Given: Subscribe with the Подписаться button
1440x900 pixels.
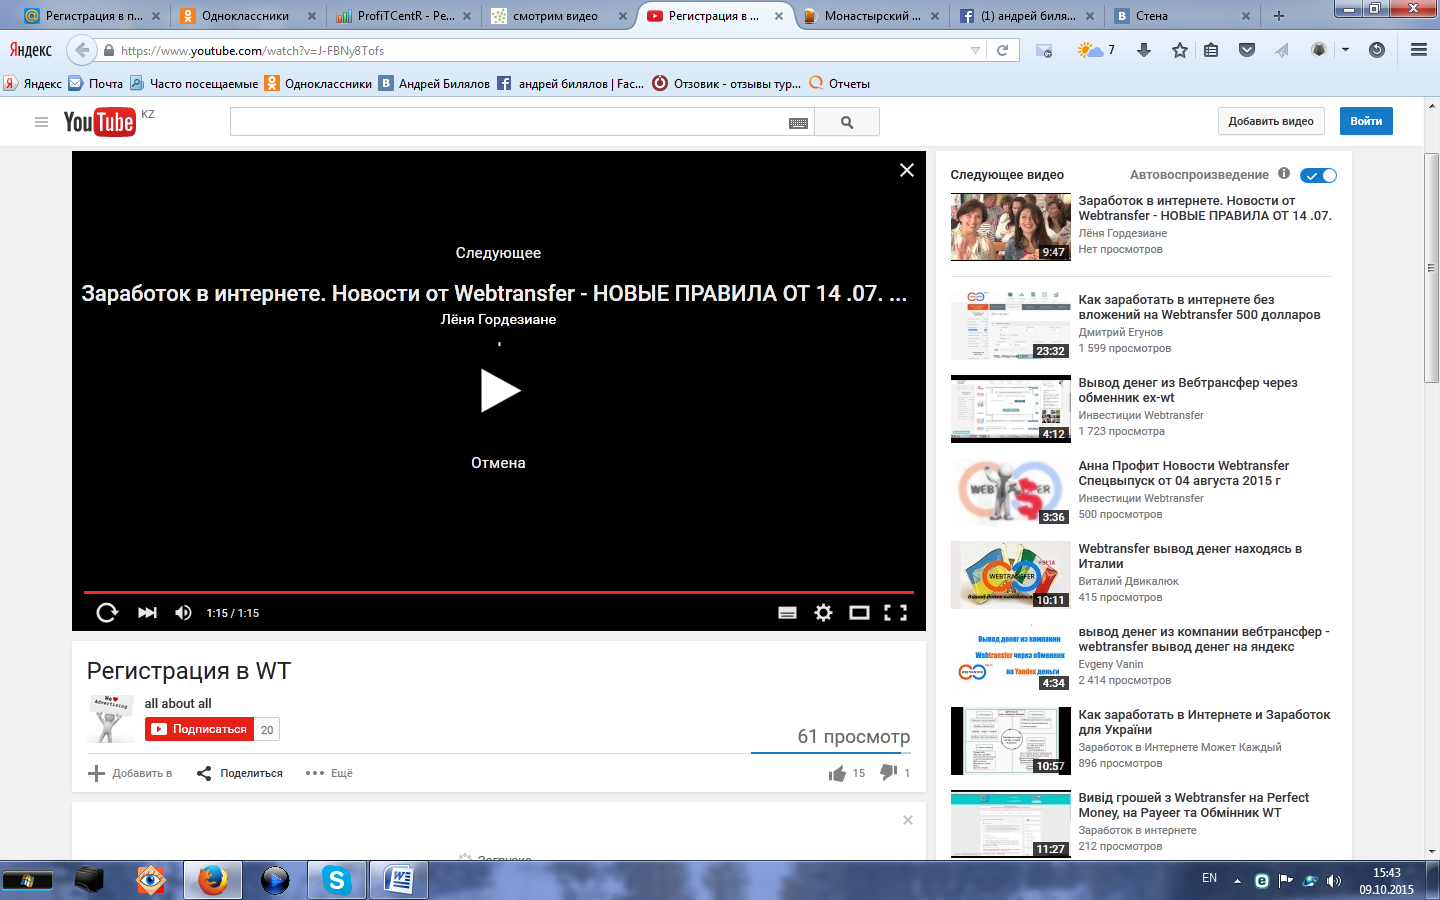Looking at the screenshot, I should coord(200,729).
